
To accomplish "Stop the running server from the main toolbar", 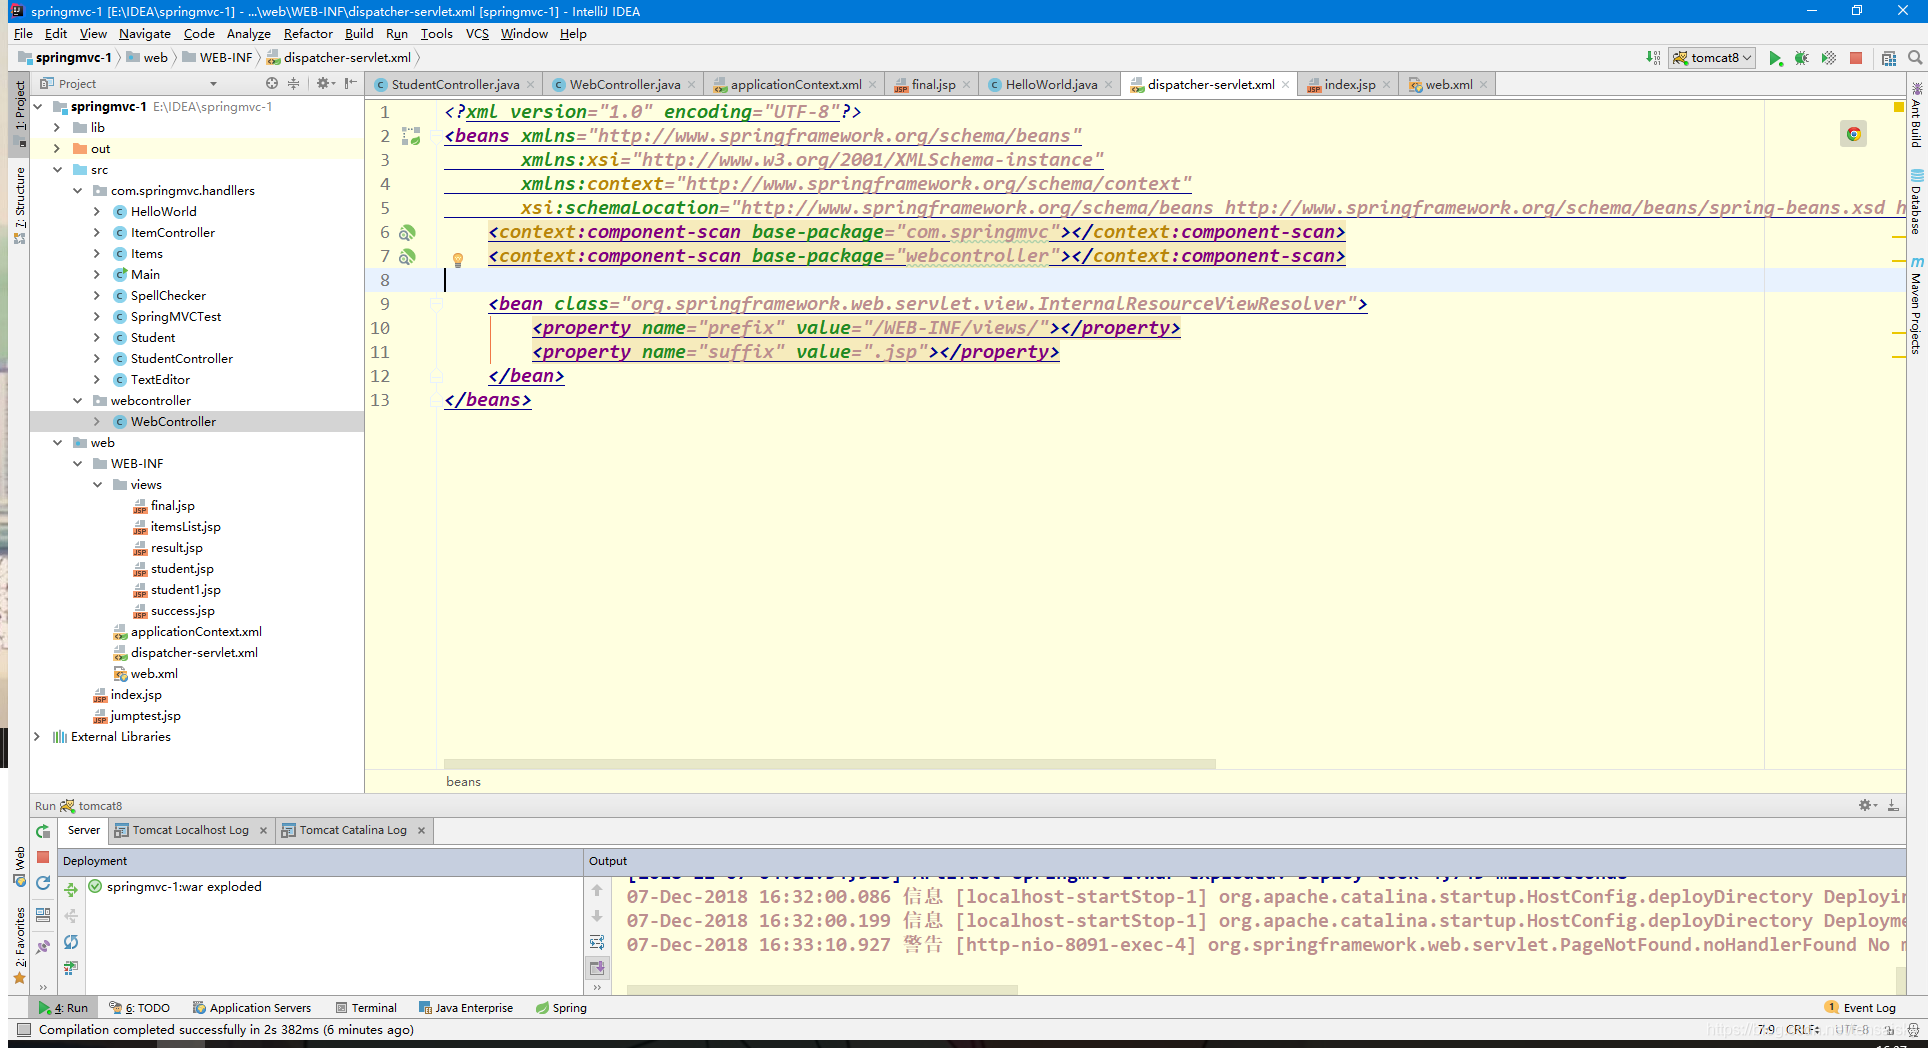I will tap(1856, 58).
